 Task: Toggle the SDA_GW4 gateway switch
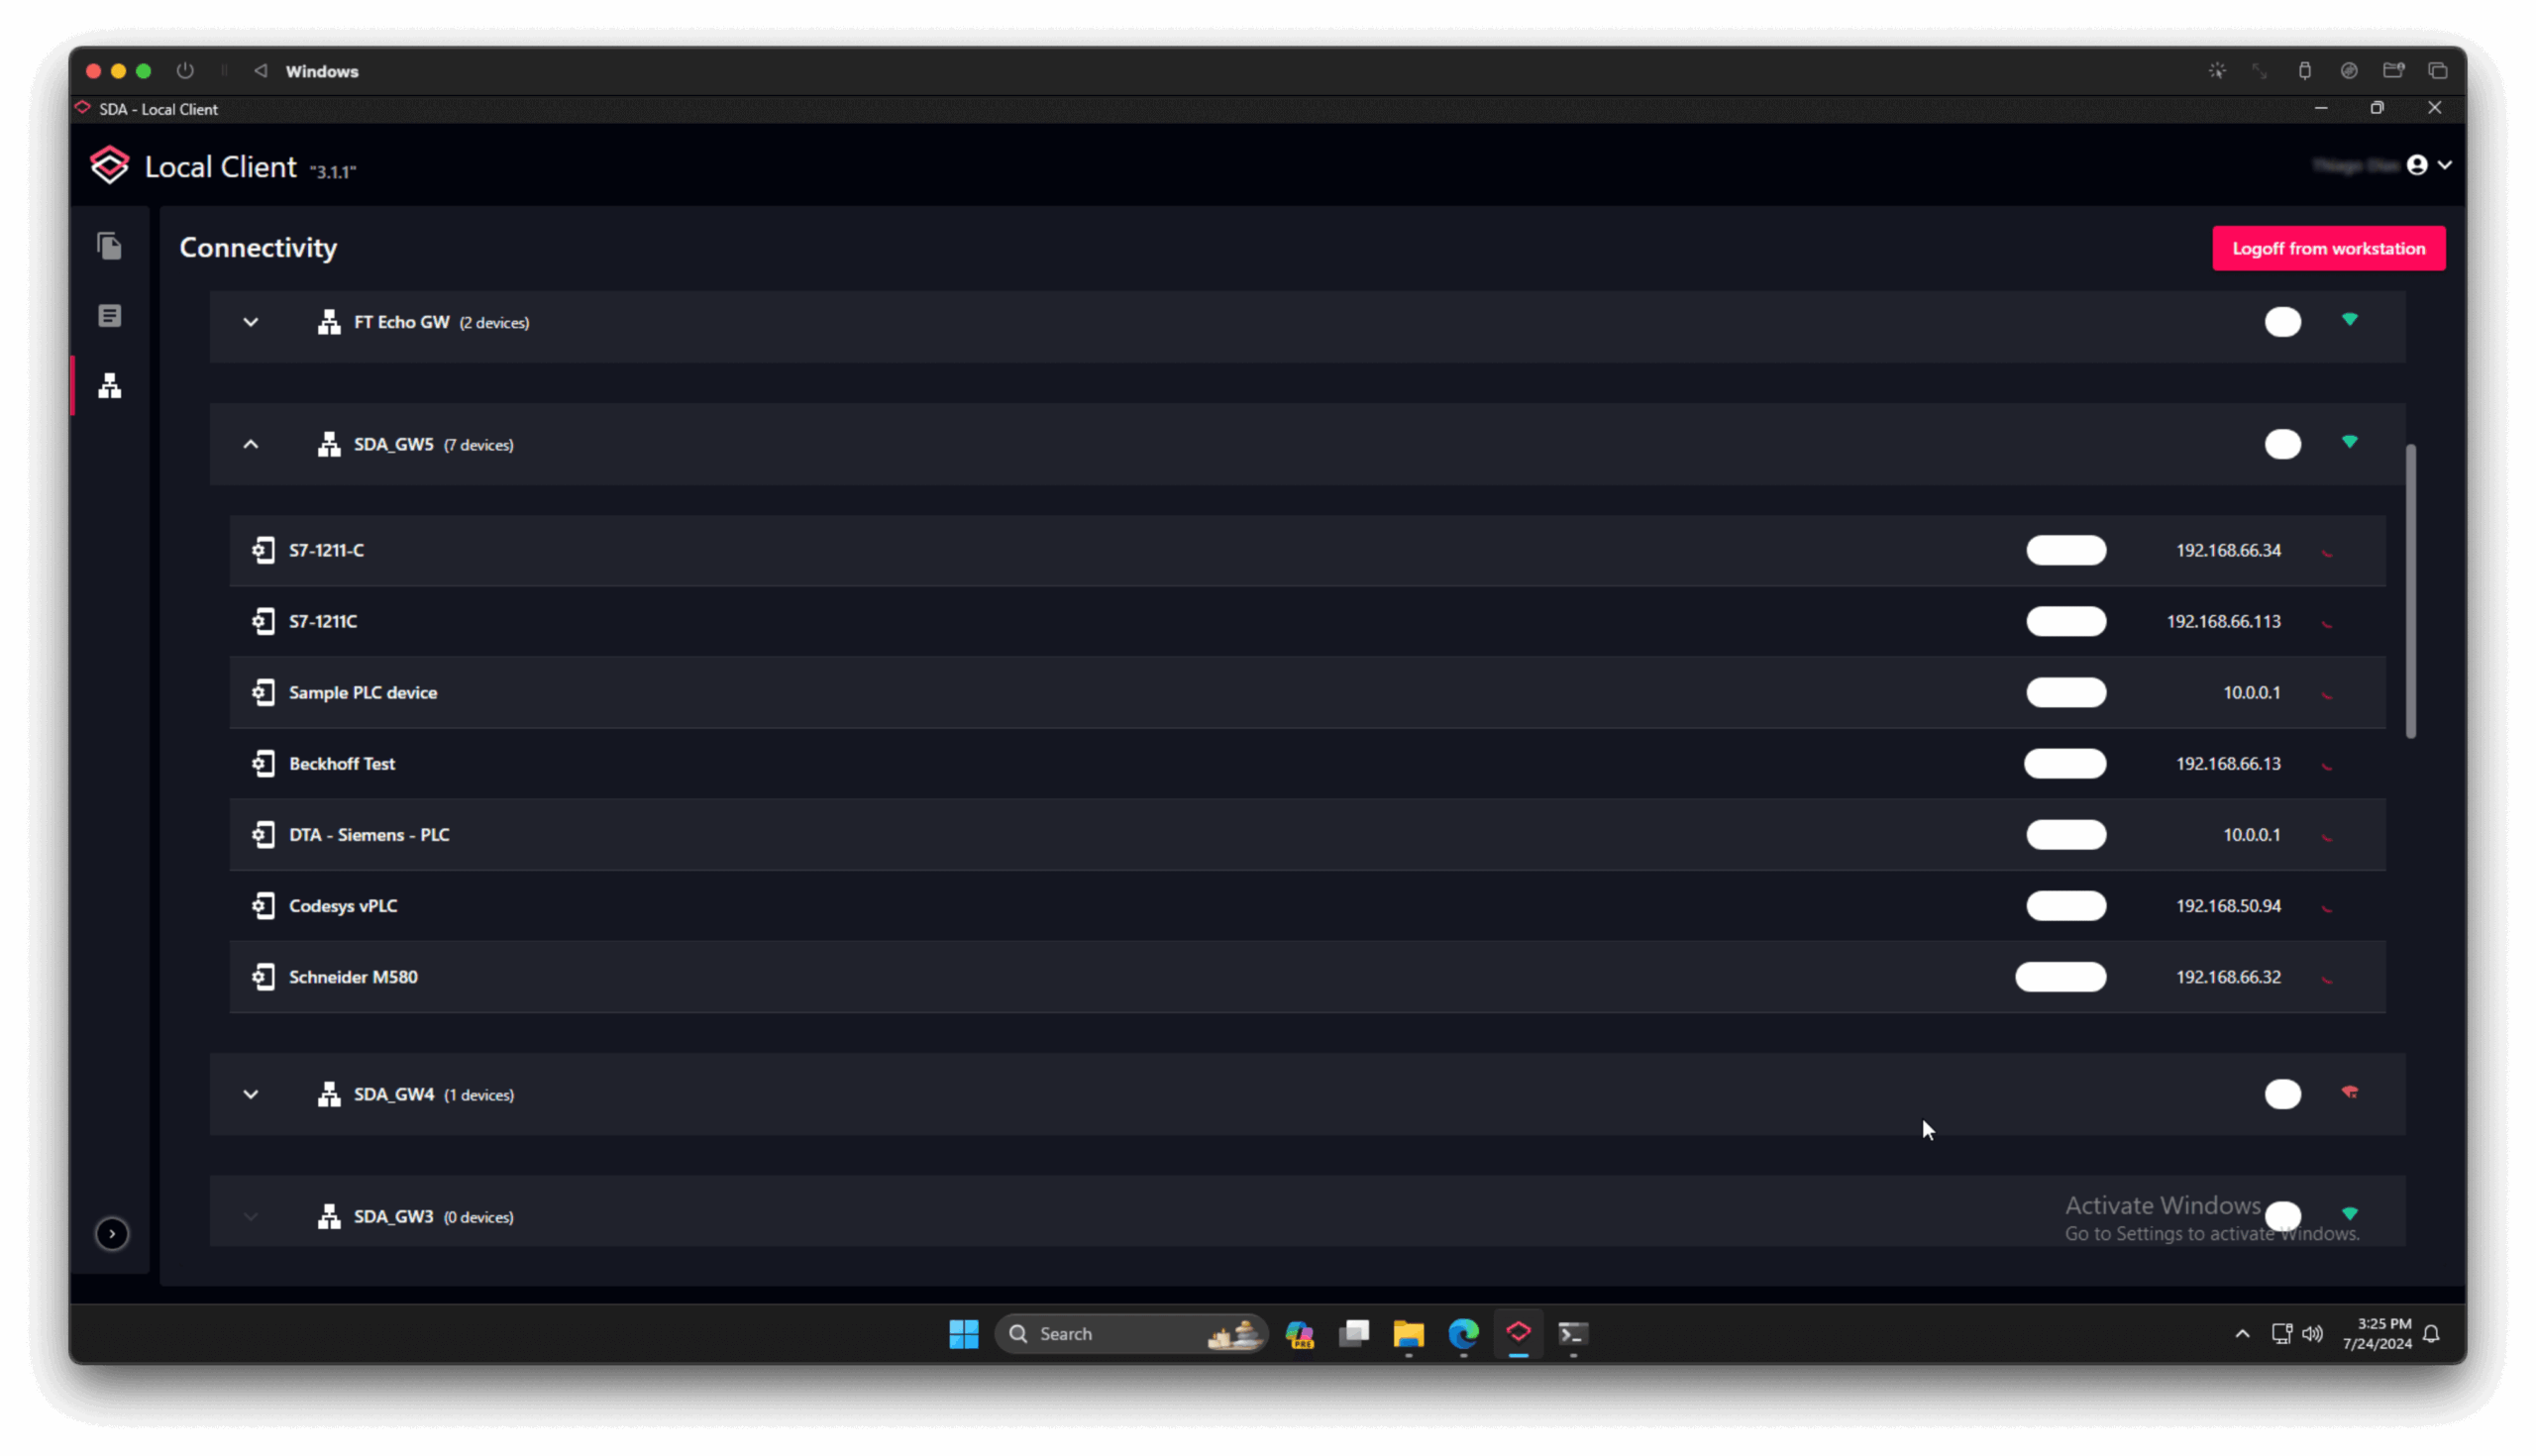[2282, 1094]
